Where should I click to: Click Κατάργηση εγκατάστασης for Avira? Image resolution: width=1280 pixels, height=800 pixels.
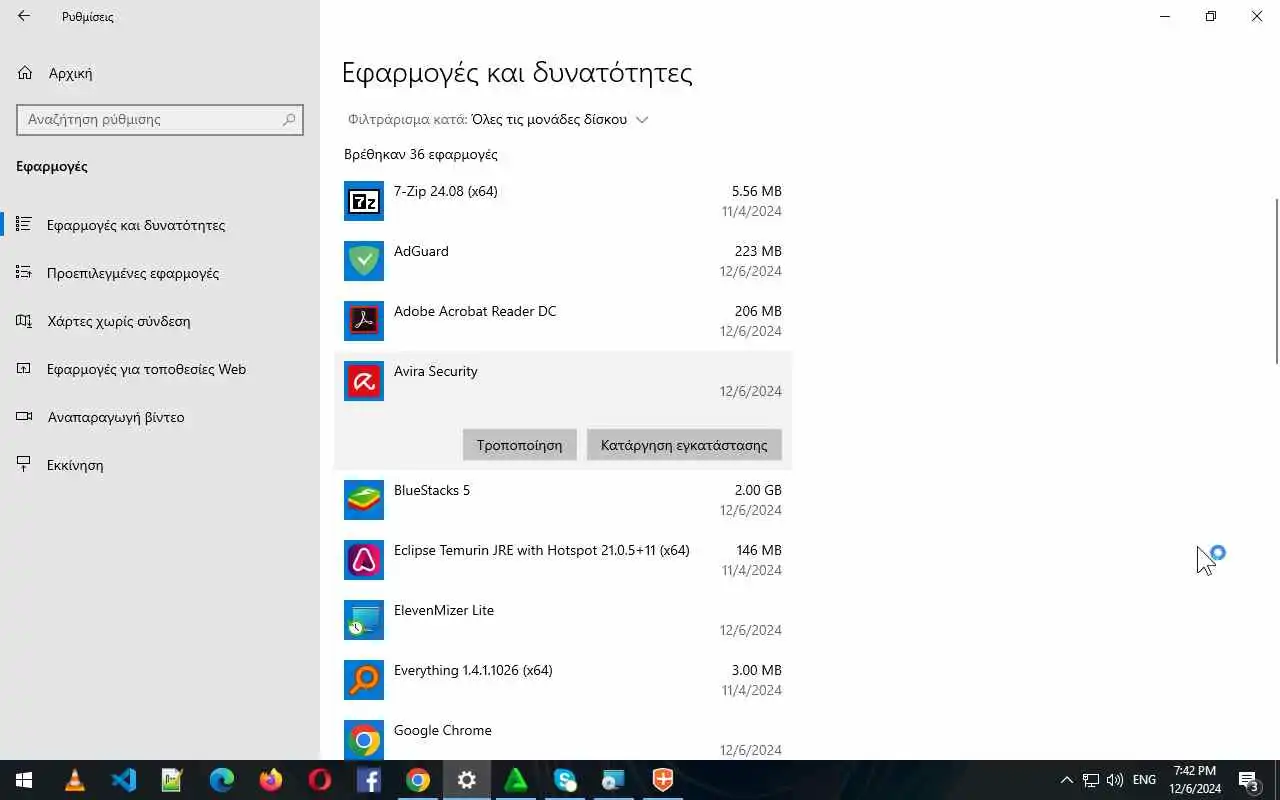684,445
